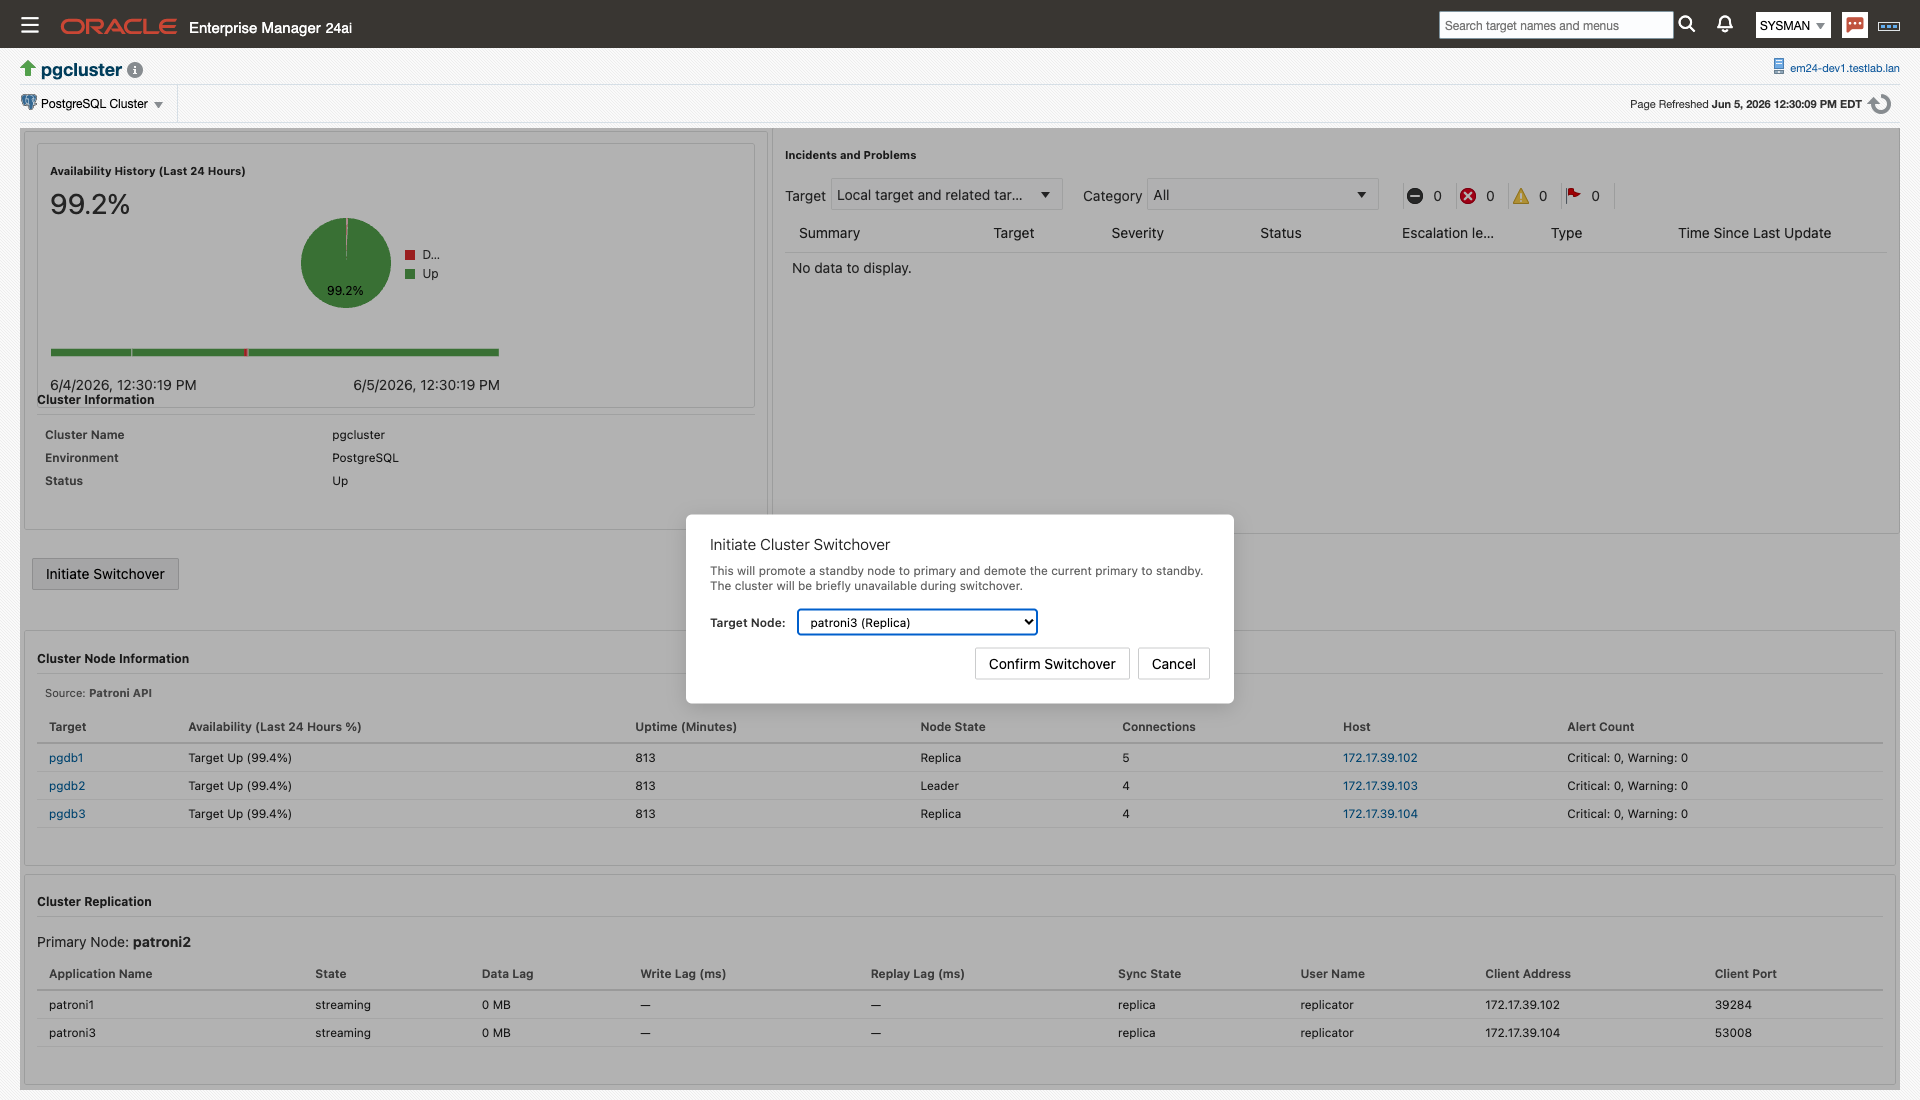
Task: Open the hamburger navigation menu
Action: pos(30,25)
